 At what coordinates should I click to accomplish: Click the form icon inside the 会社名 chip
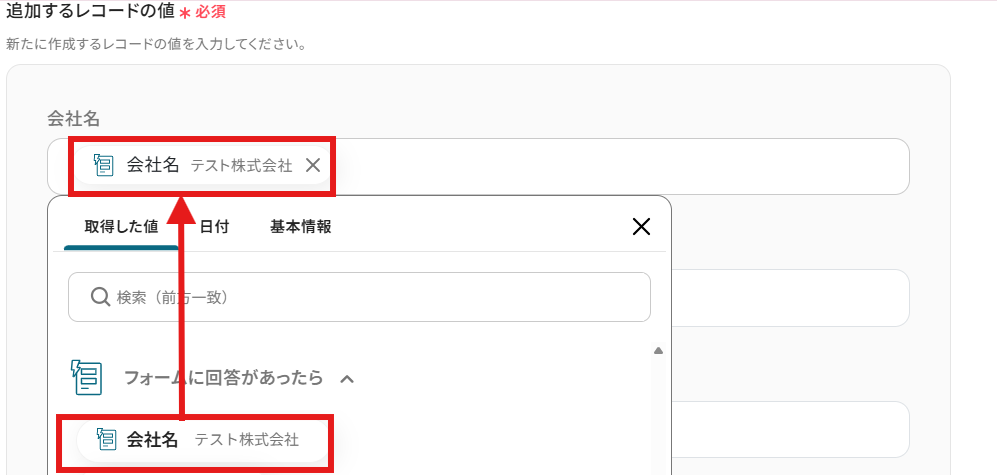pyautogui.click(x=103, y=165)
